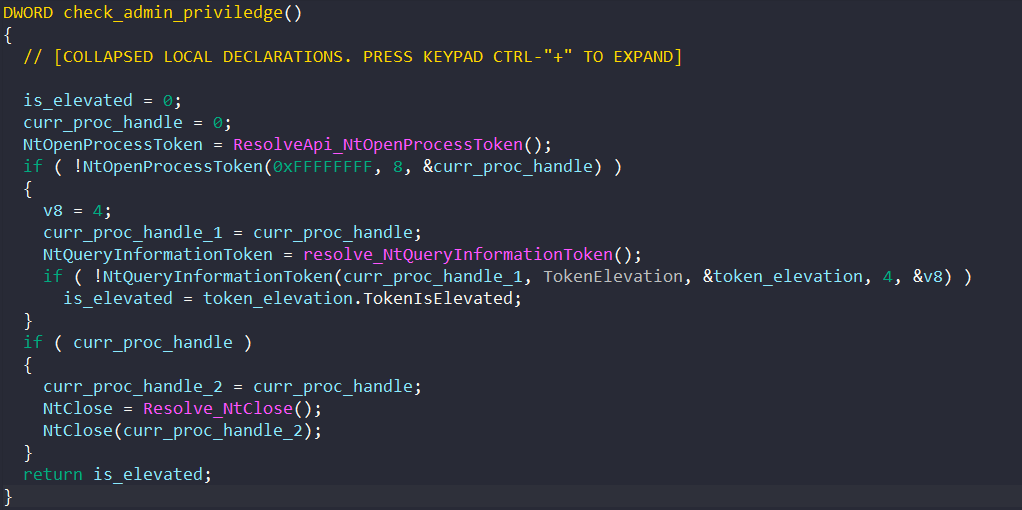Open the ResolveApi_NtOpenProcessToken function call
Viewport: 1022px width, 510px height.
(378, 144)
